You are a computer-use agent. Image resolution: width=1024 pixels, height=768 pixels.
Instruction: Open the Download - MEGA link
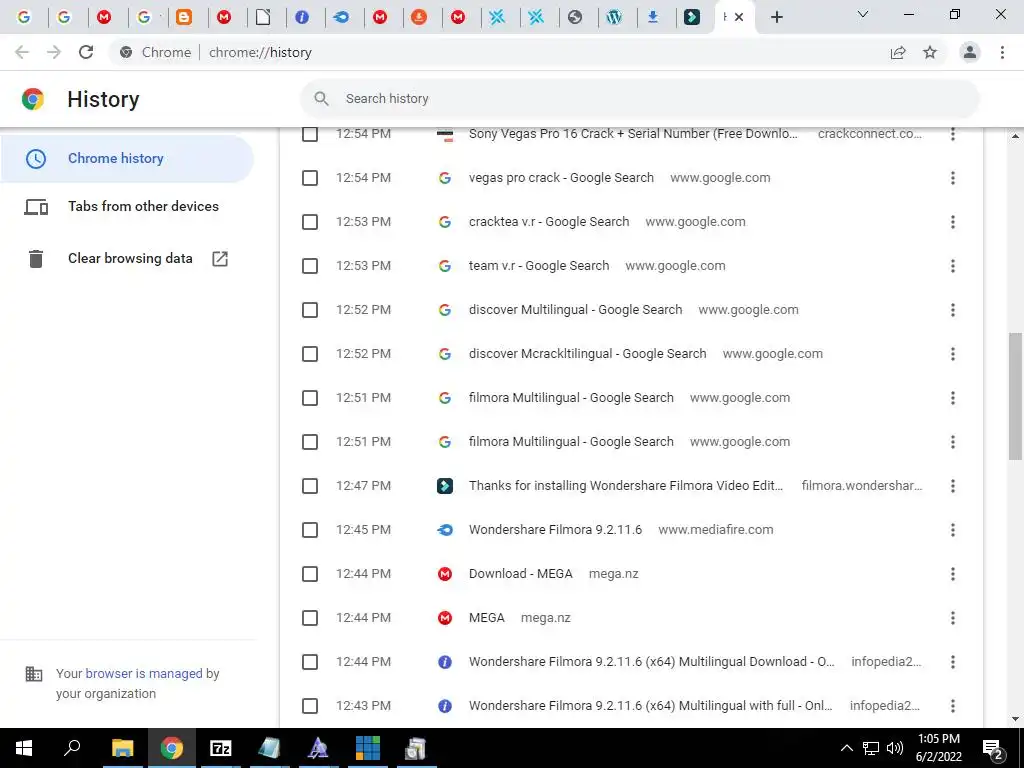click(520, 574)
